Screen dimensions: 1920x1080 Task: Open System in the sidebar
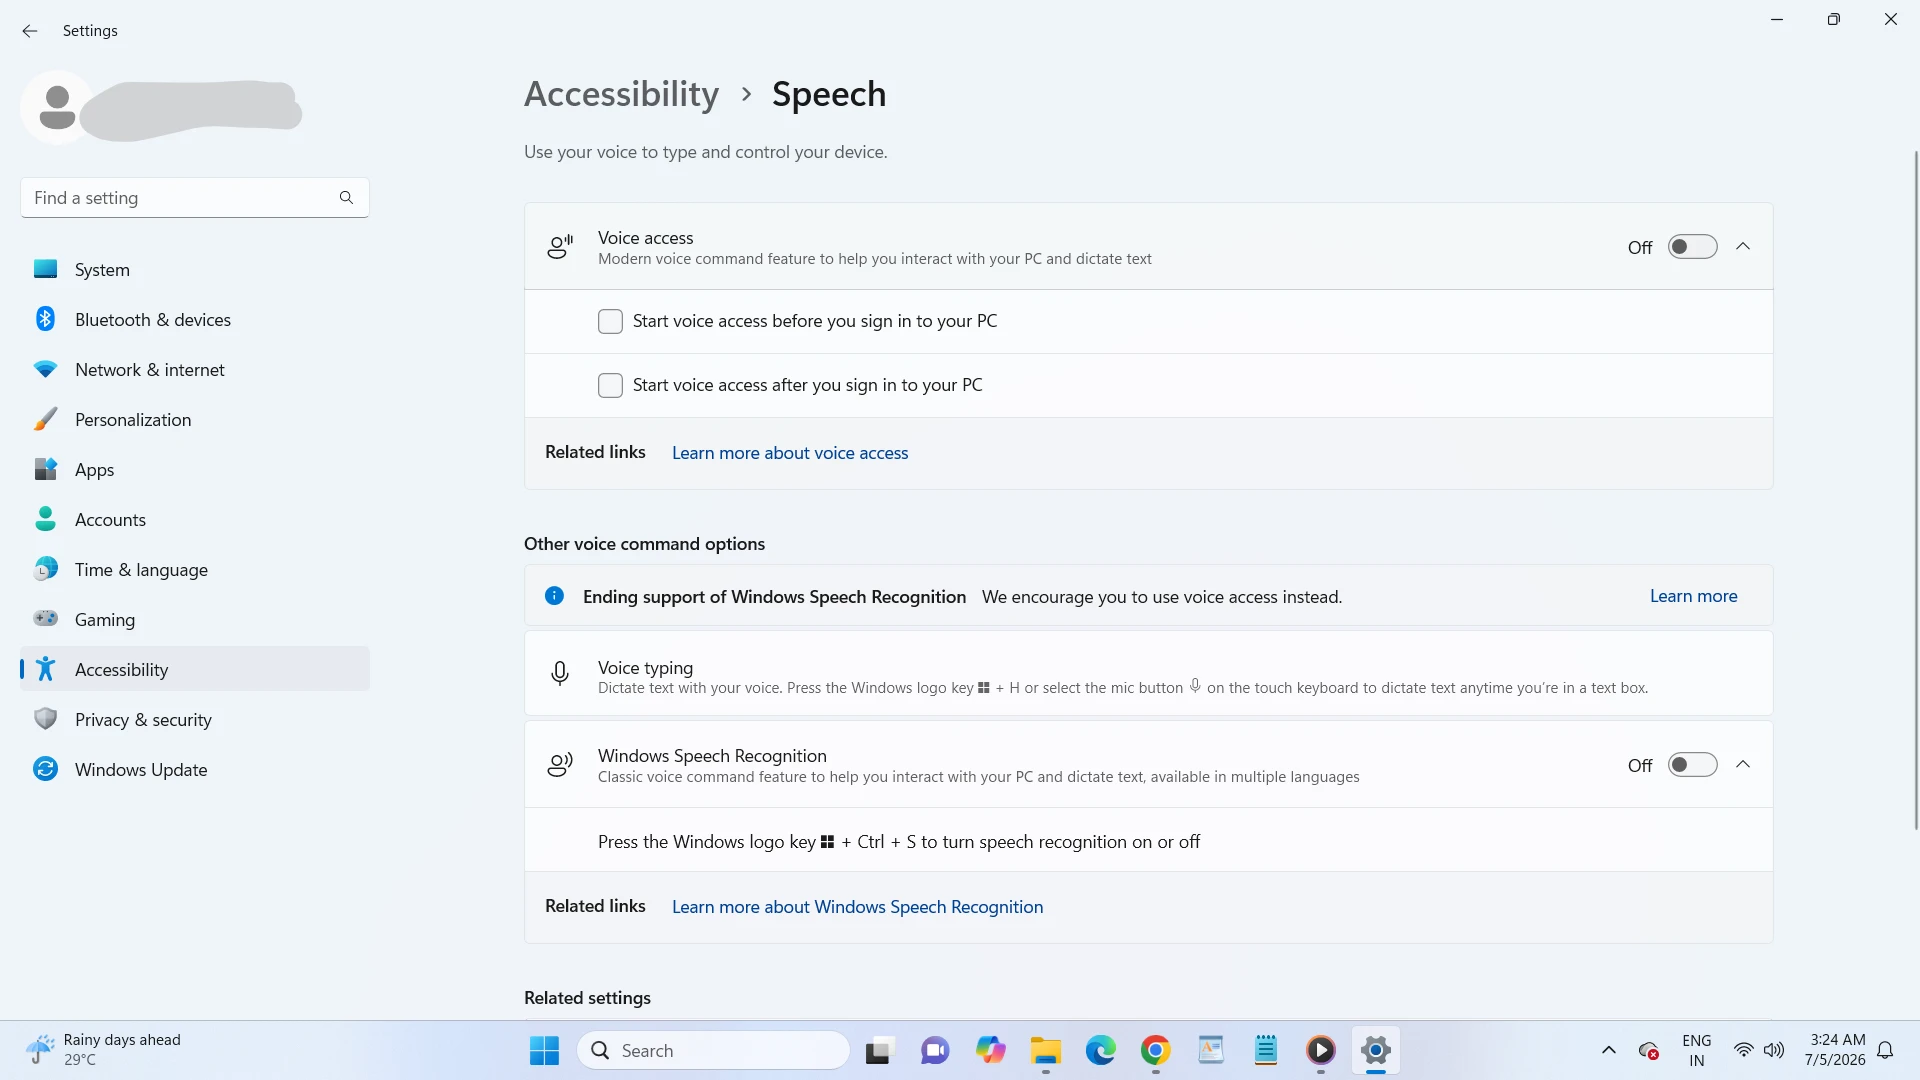195,269
